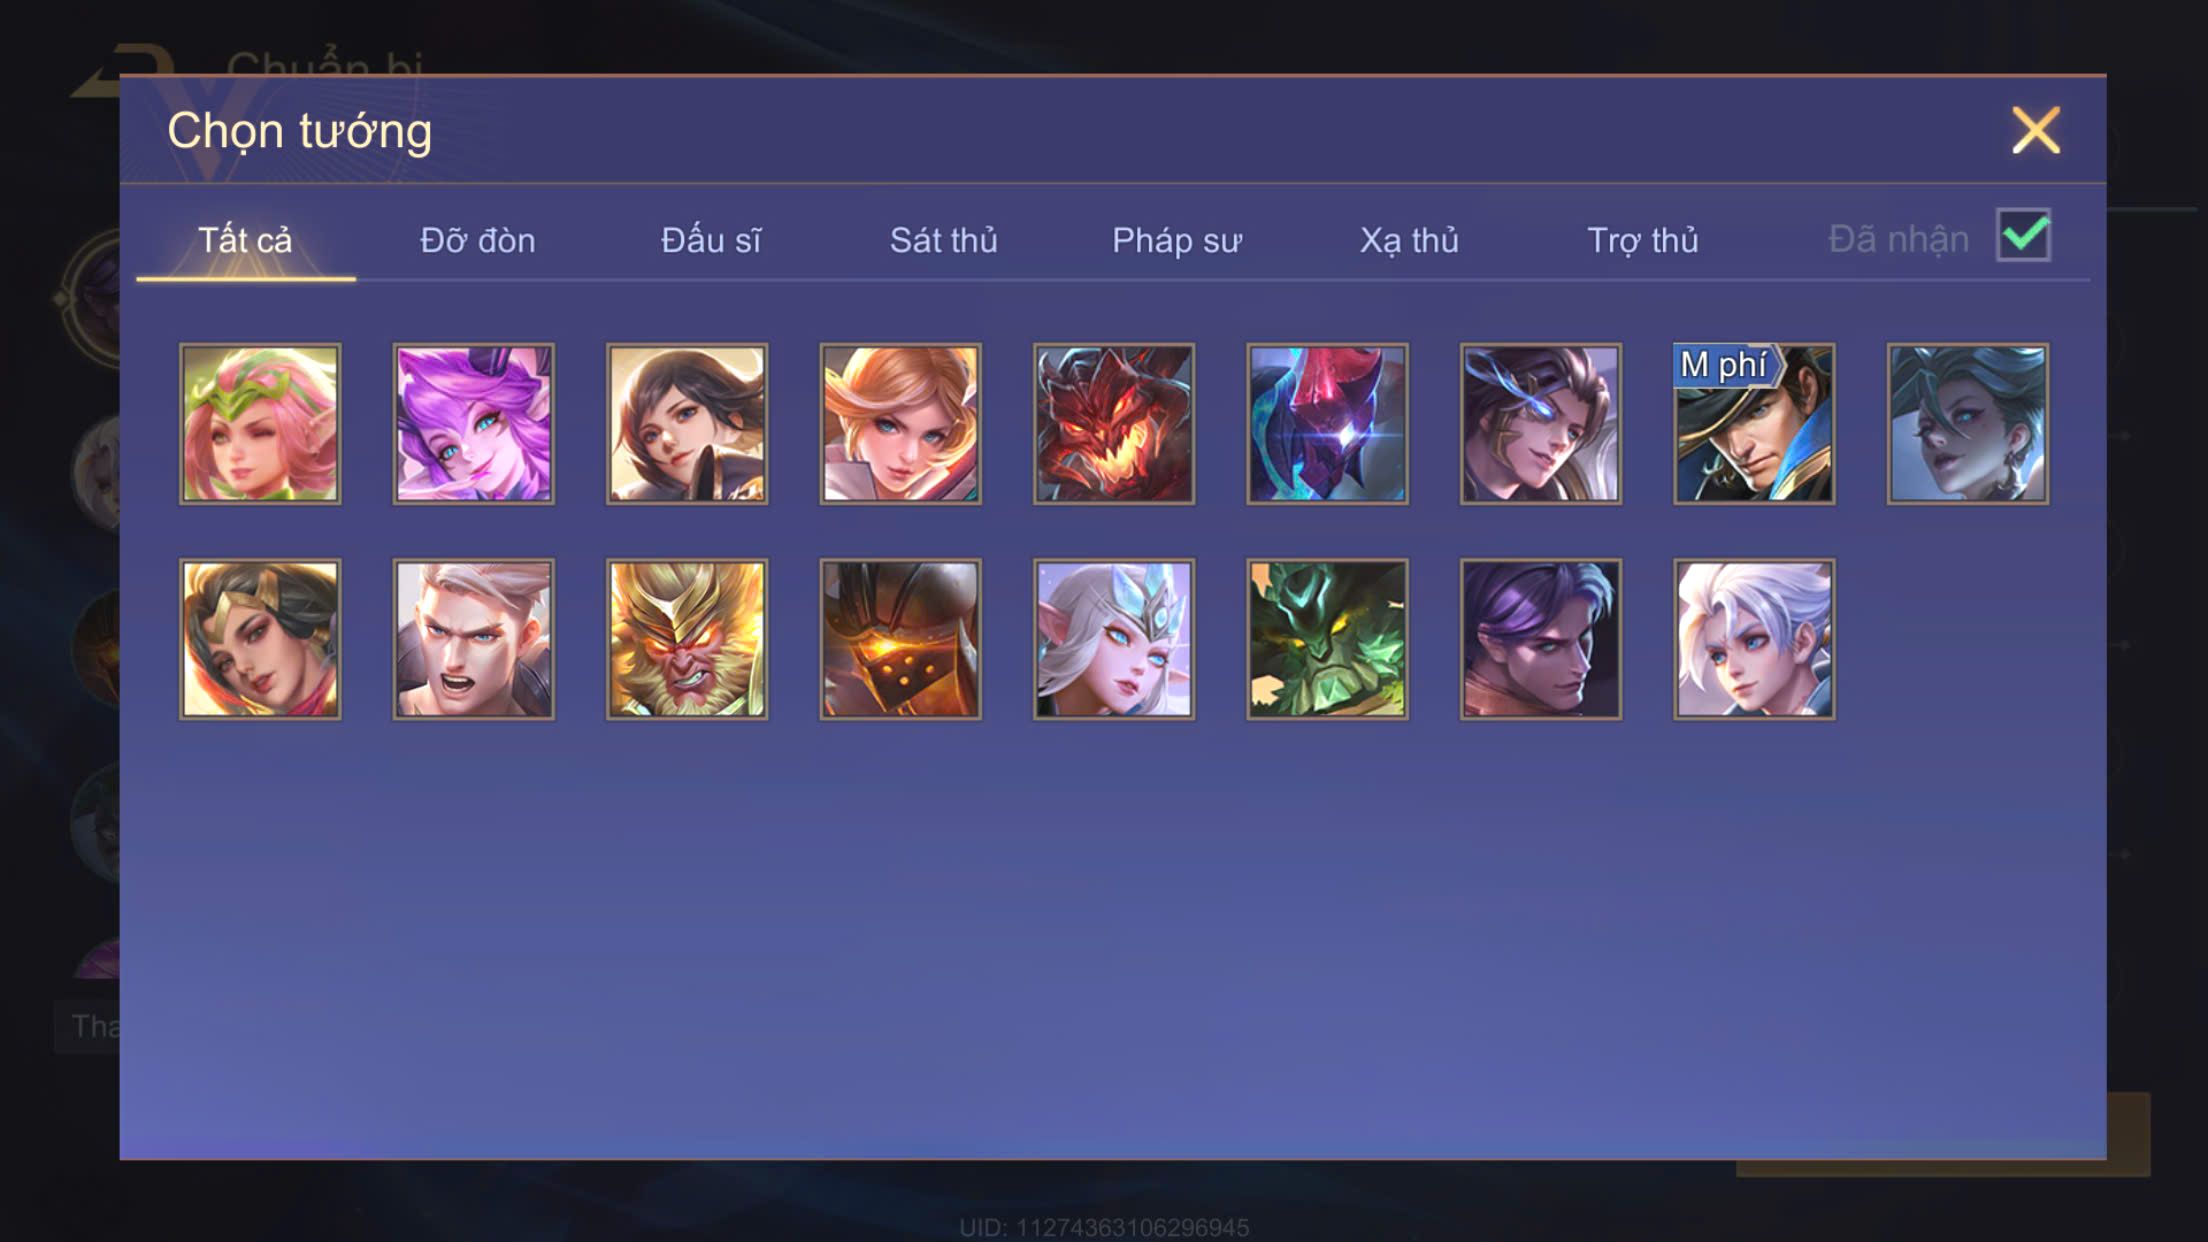Switch to the Đỡ đòn tab
Viewport: 2208px width, 1242px height.
(478, 241)
